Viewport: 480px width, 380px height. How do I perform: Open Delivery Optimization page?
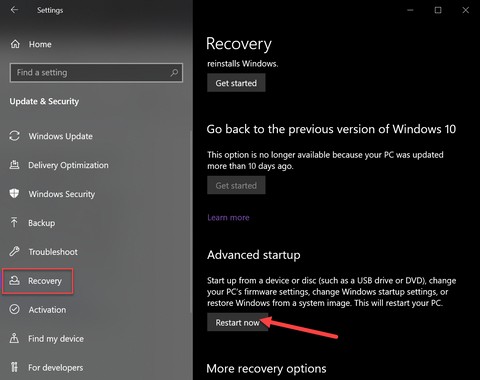(x=68, y=165)
